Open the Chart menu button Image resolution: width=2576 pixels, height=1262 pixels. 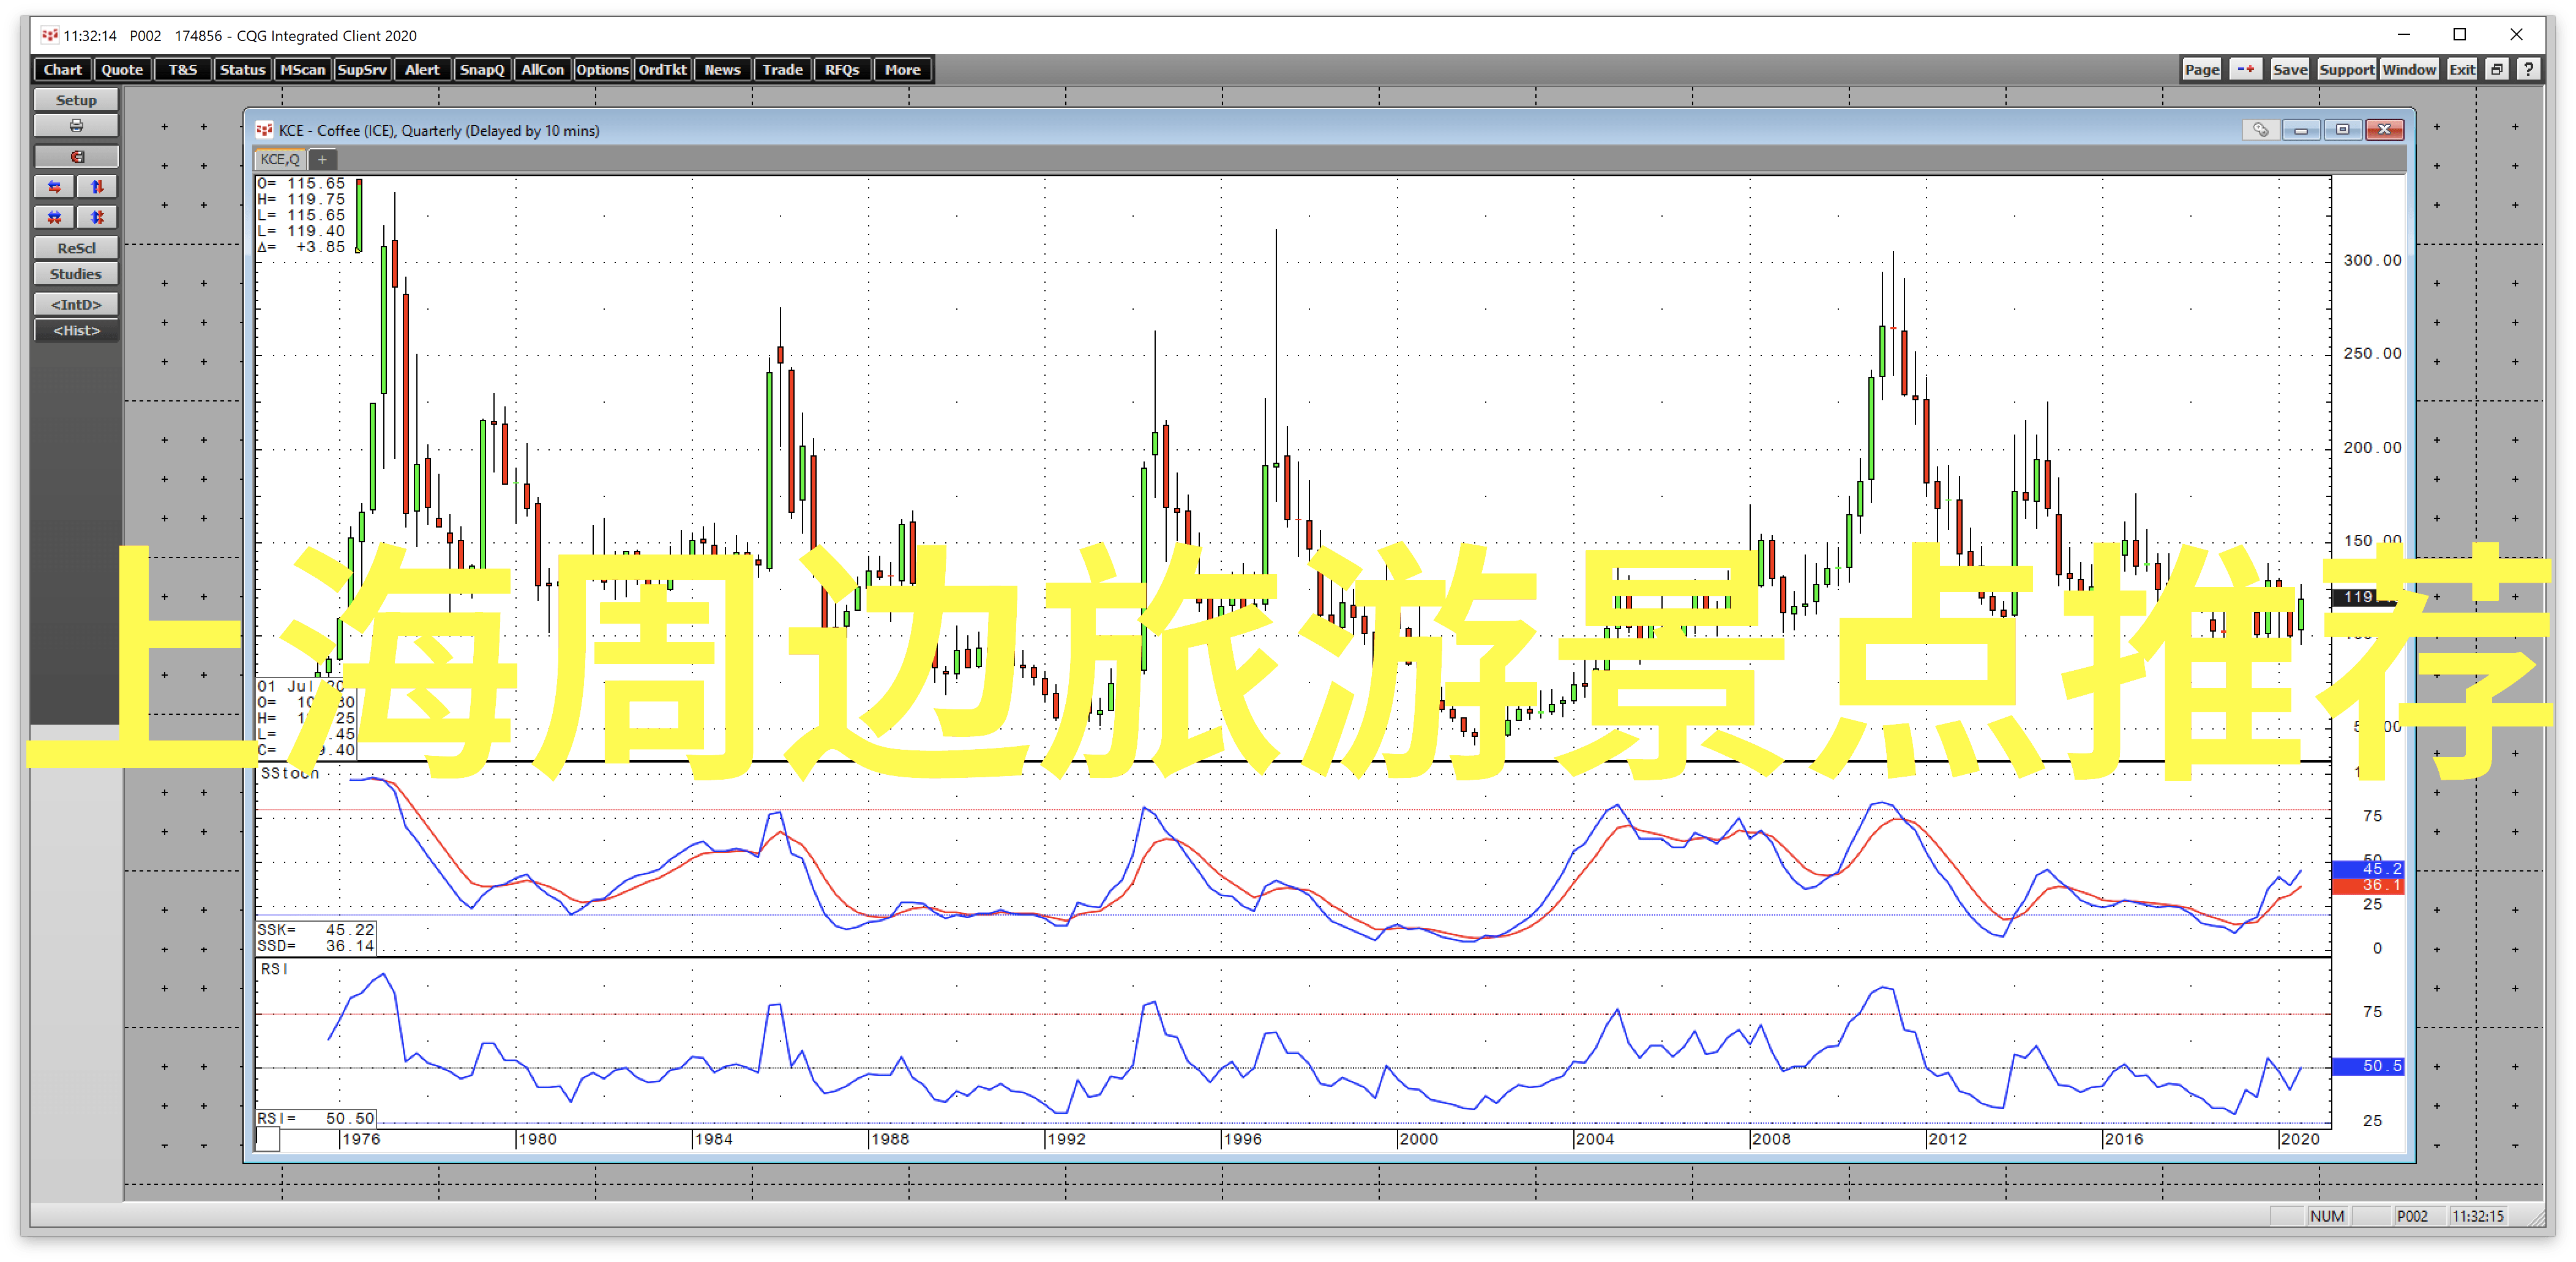click(x=63, y=69)
